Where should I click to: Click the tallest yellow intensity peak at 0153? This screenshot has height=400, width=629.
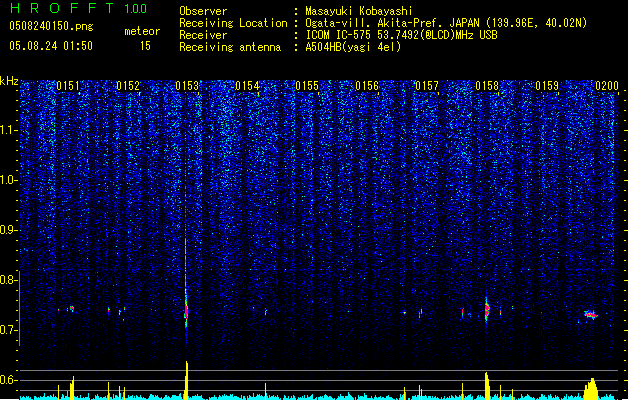187,379
